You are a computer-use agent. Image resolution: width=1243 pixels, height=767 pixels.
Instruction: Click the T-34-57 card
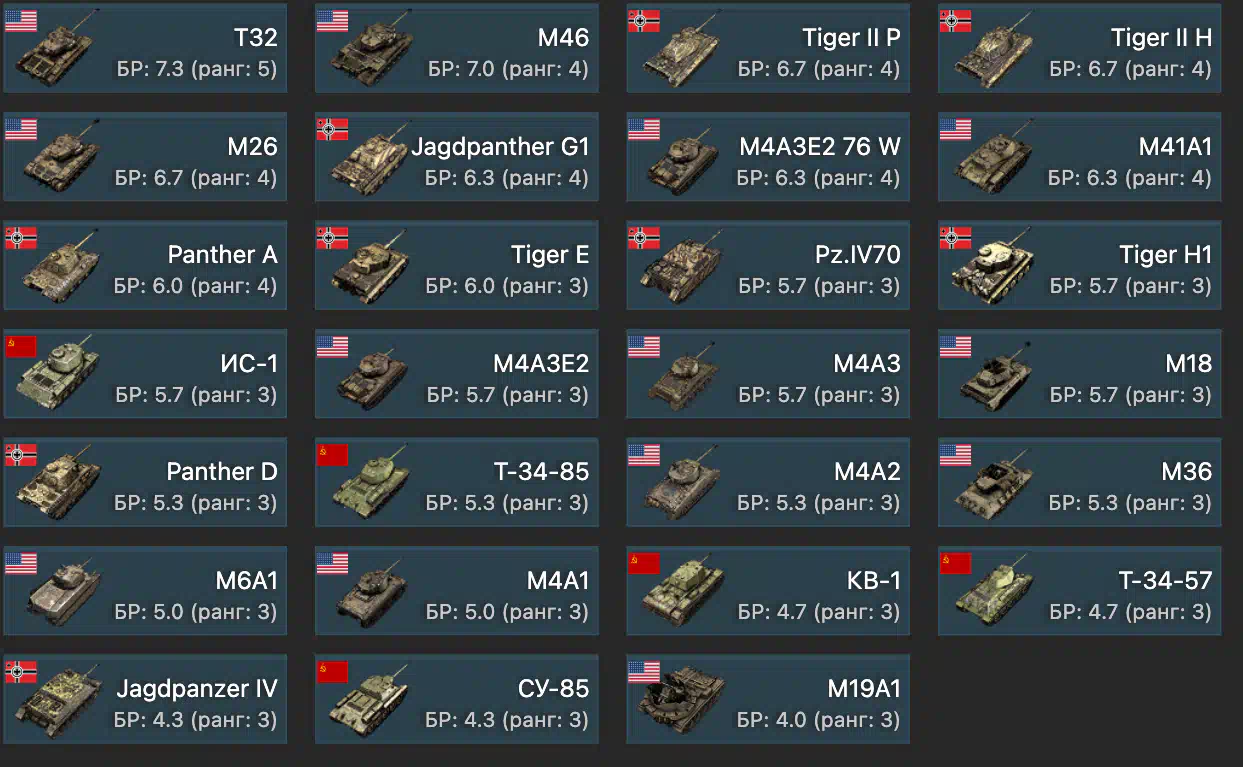1079,589
